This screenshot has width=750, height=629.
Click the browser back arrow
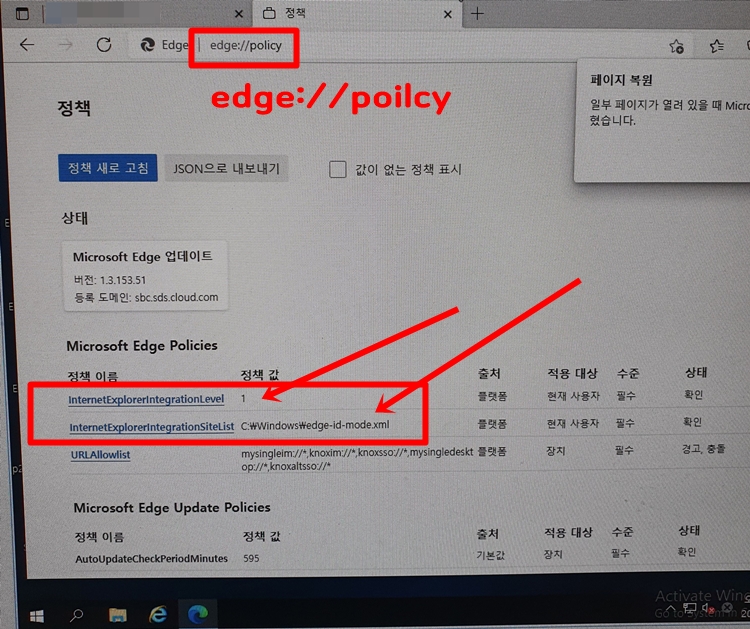[x=27, y=45]
